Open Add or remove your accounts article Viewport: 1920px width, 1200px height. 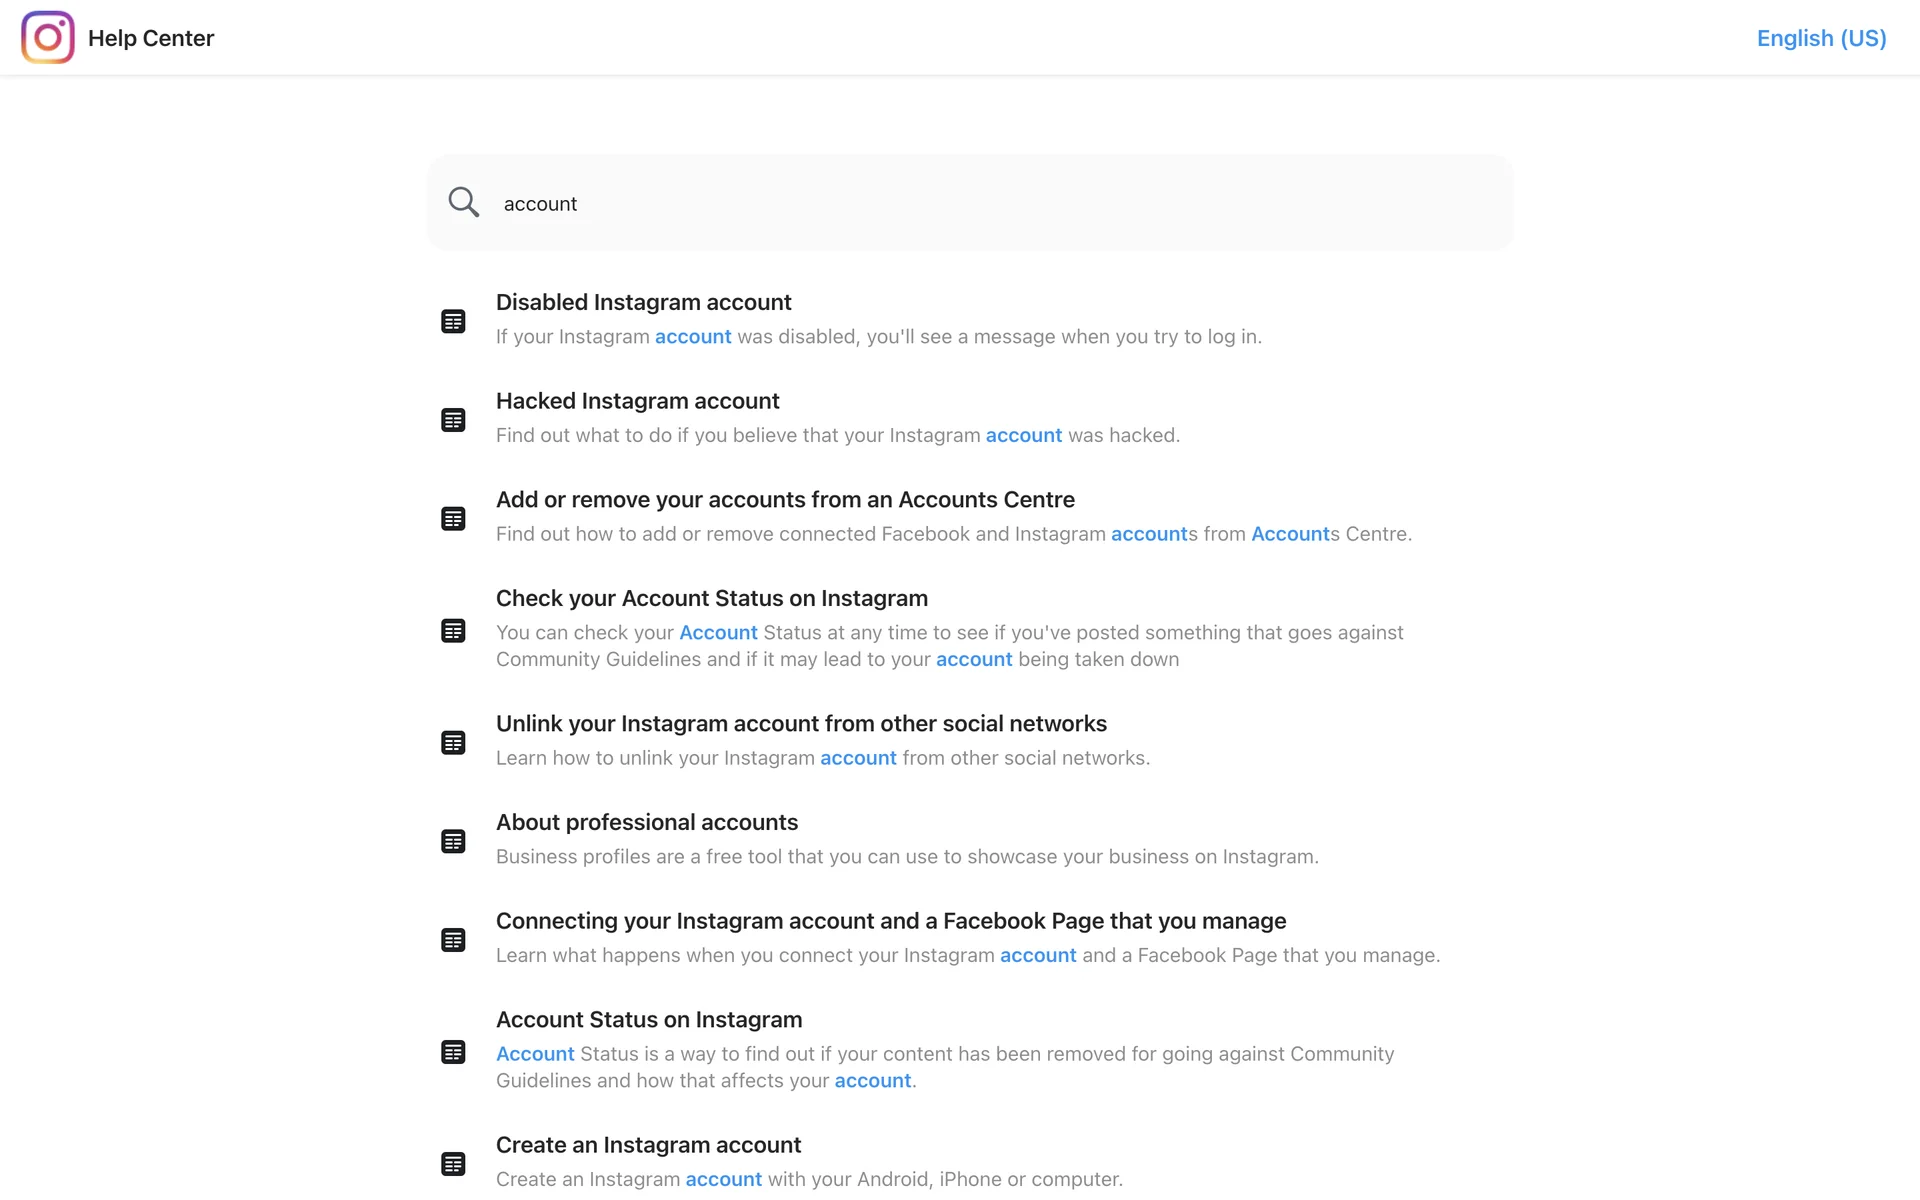point(785,500)
